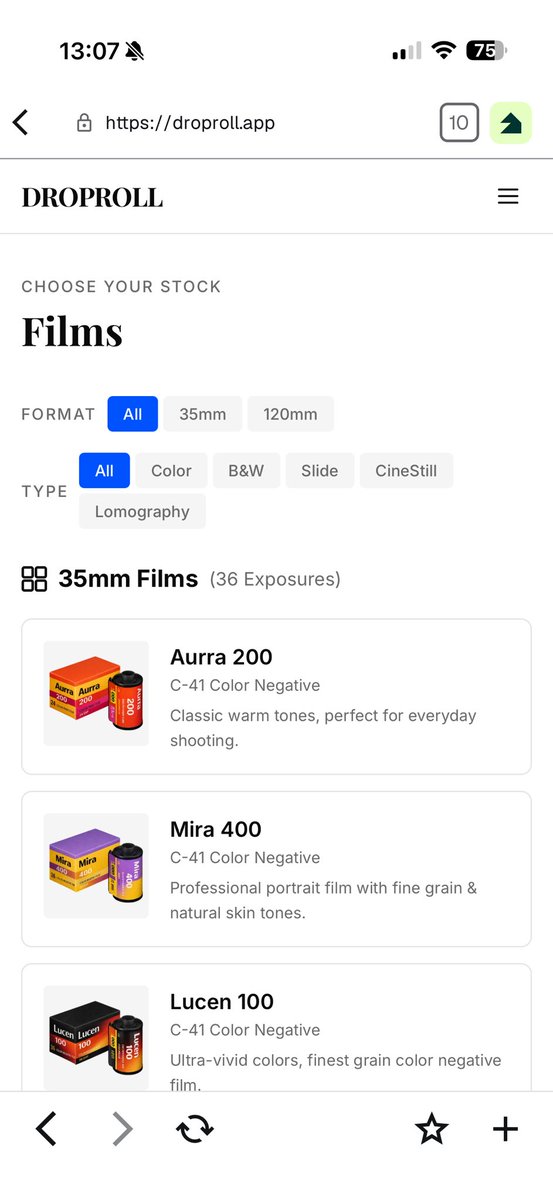The height and width of the screenshot is (1200, 553).
Task: Click Aurra 200's C-41 Color Negative subtitle
Action: click(245, 685)
